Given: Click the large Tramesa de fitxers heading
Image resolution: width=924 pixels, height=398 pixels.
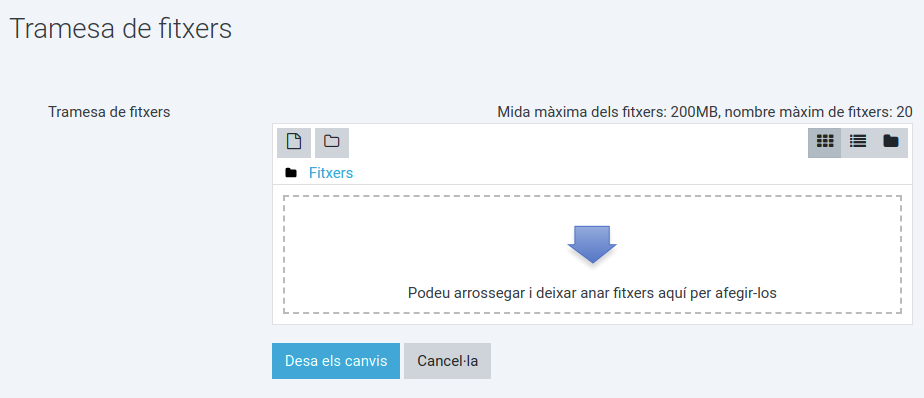Looking at the screenshot, I should [121, 28].
